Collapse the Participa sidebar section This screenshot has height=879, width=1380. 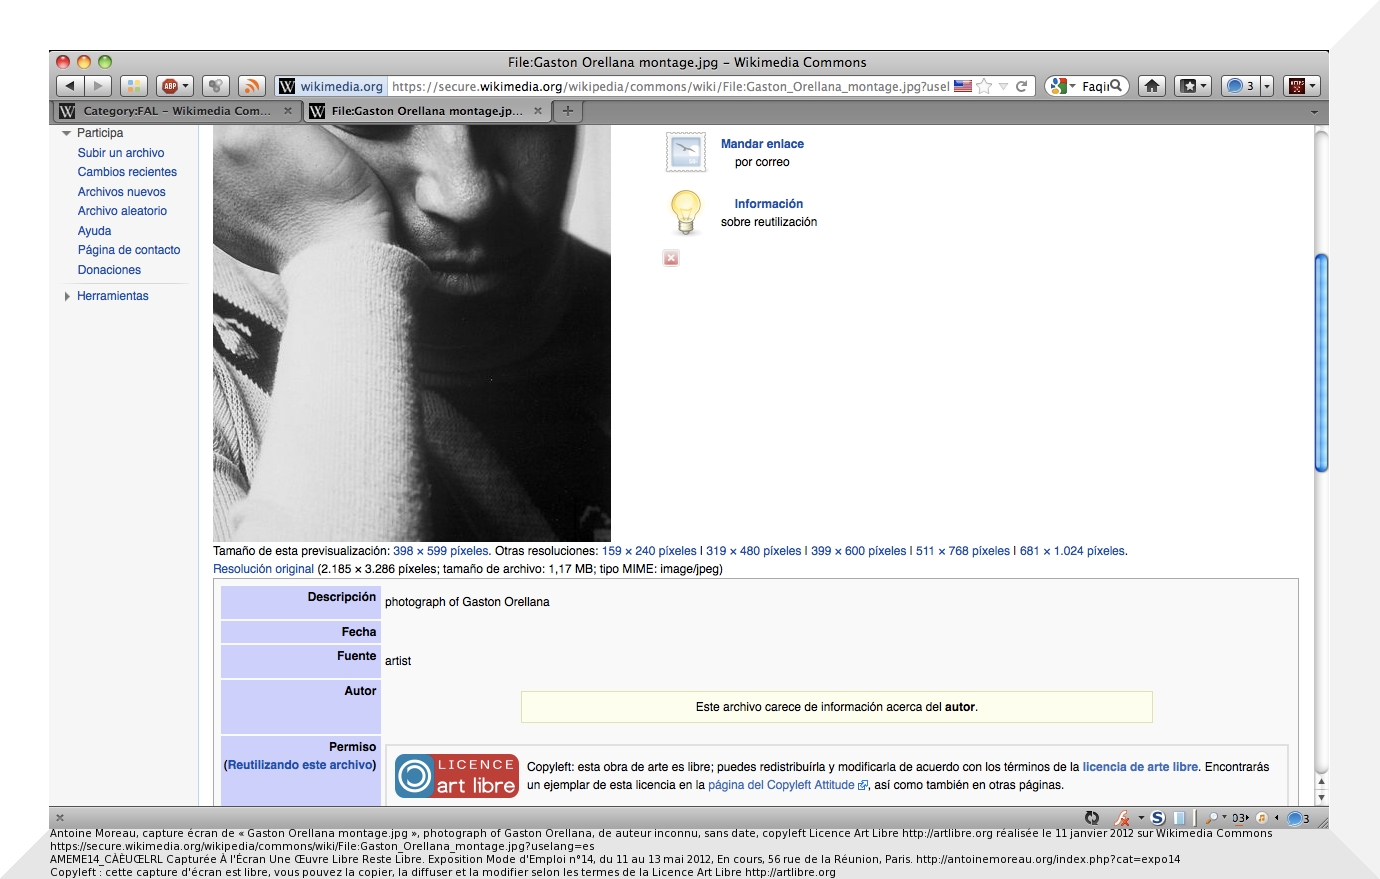(x=67, y=133)
